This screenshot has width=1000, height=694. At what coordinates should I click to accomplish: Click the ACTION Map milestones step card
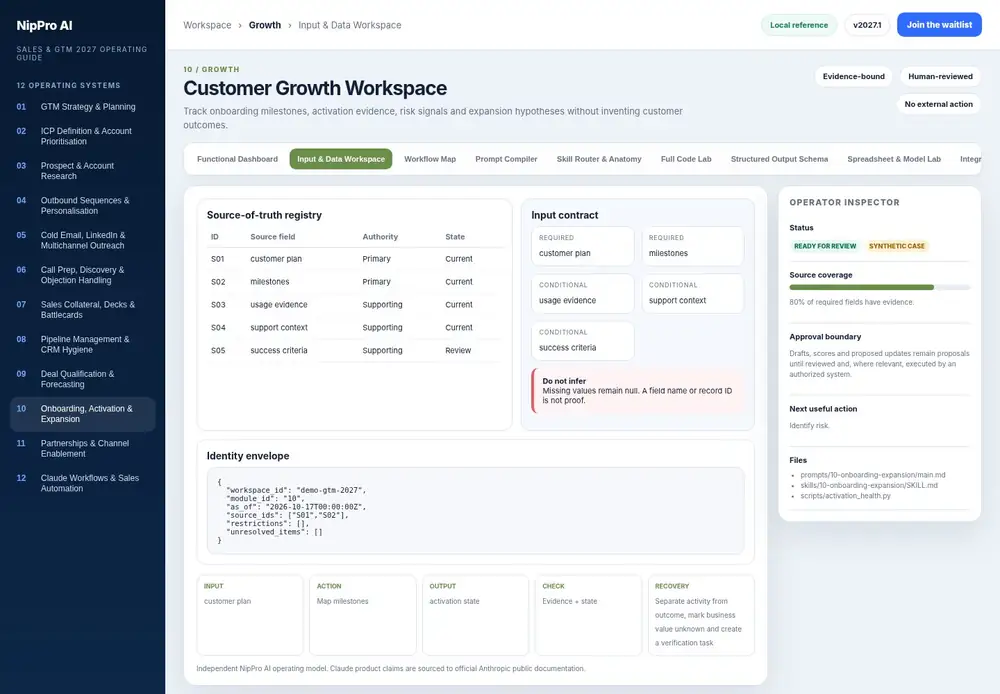click(x=363, y=616)
